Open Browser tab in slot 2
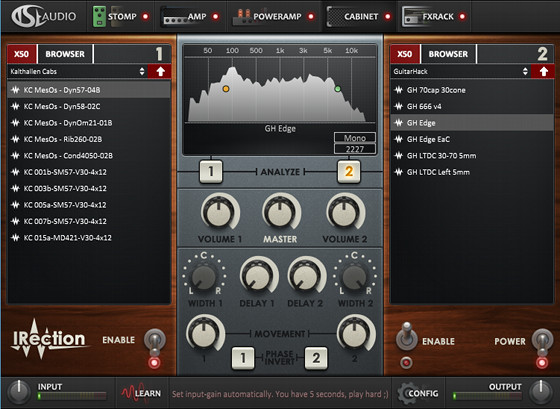The width and height of the screenshot is (560, 409). point(448,54)
